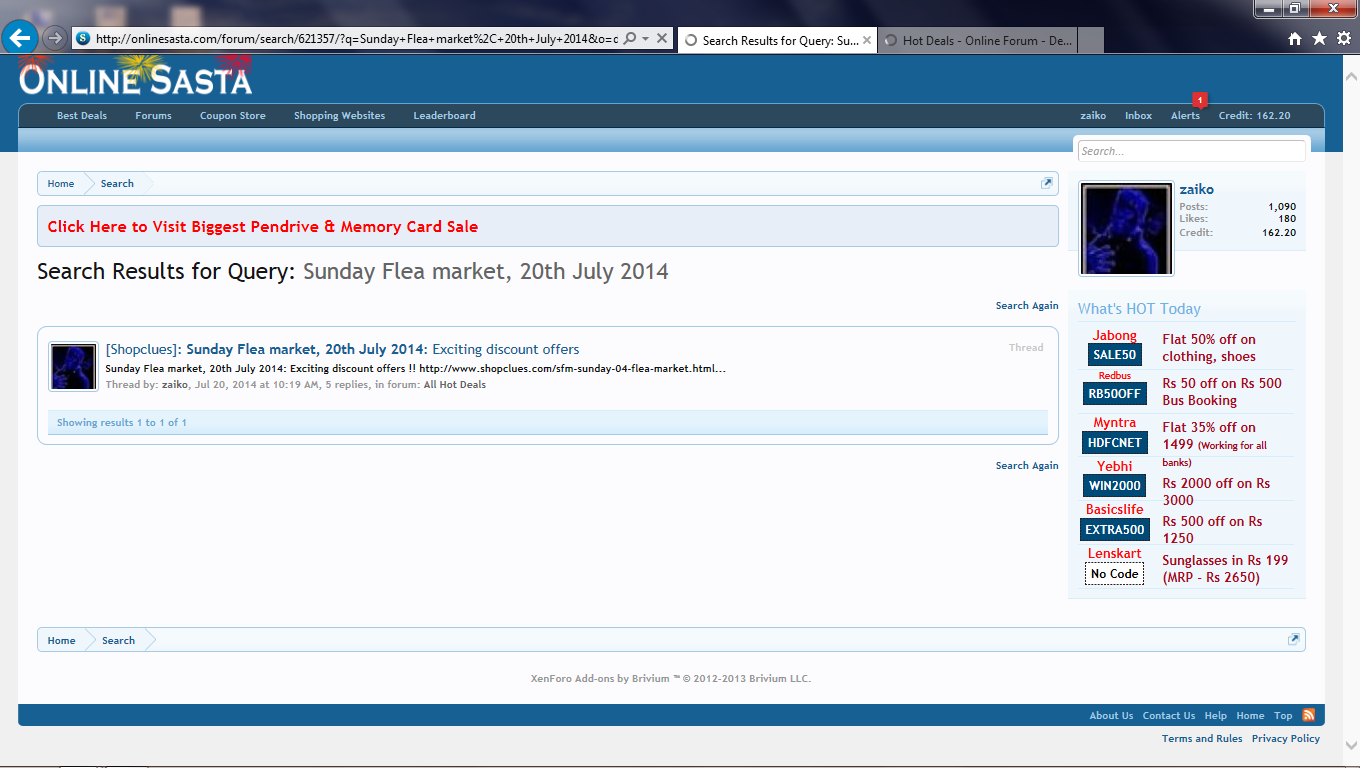Open the Brivium add-ons credit link
The height and width of the screenshot is (768, 1360).
671,679
